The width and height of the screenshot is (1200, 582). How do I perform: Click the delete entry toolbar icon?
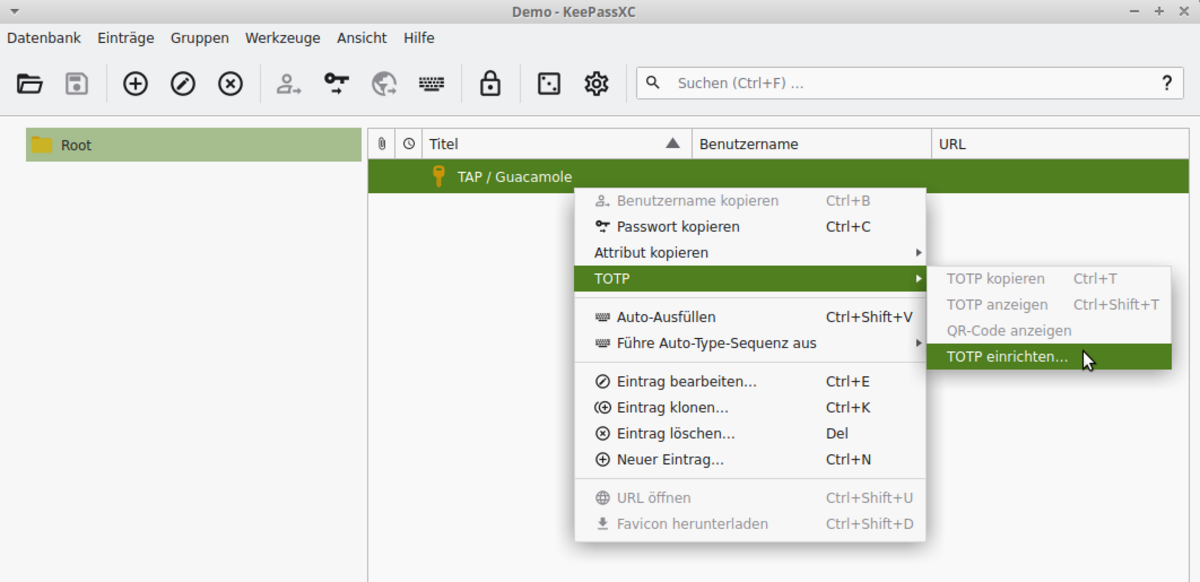click(231, 84)
